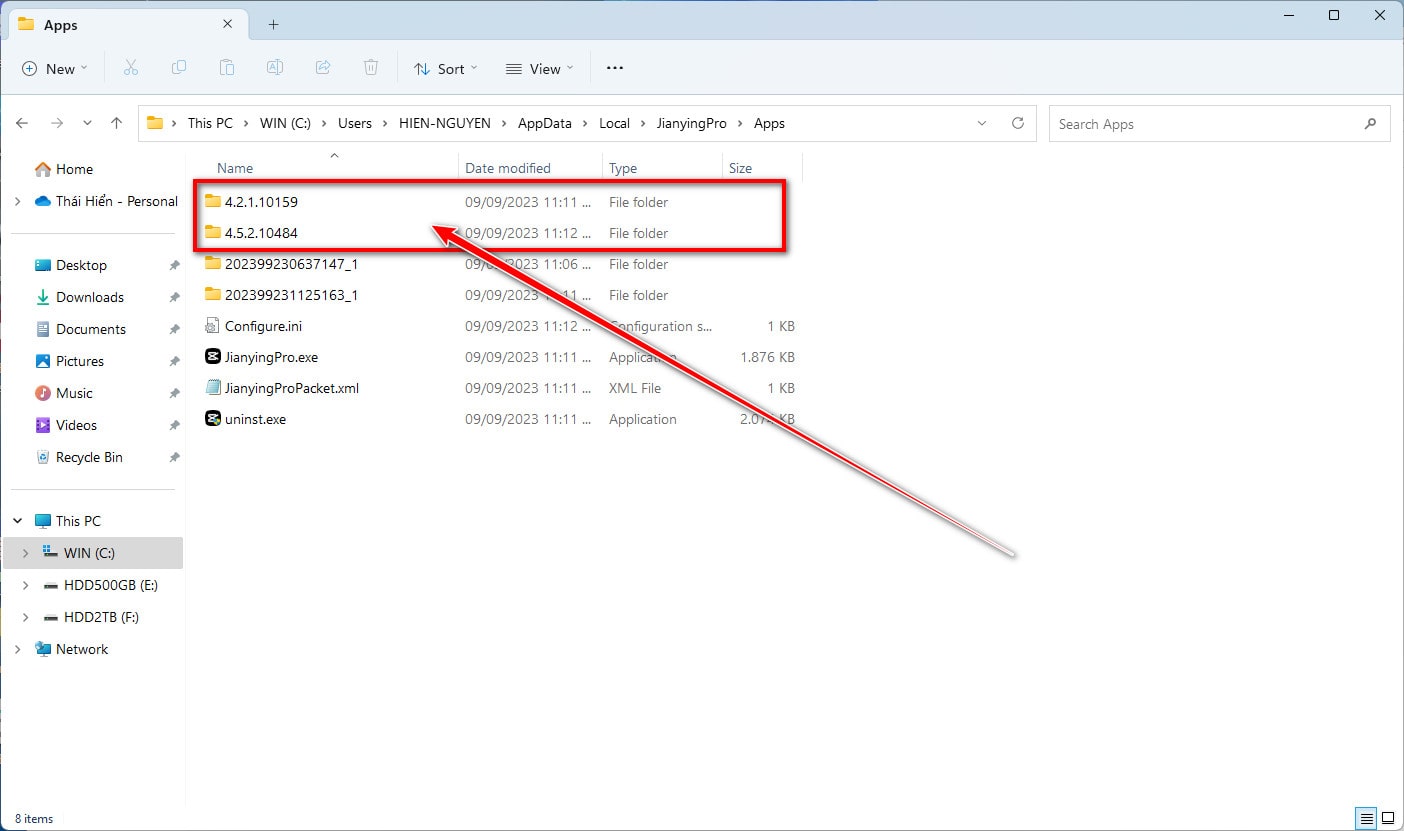Click the Cut scissors icon
Screen dimensions: 1404x831
pyautogui.click(x=130, y=68)
